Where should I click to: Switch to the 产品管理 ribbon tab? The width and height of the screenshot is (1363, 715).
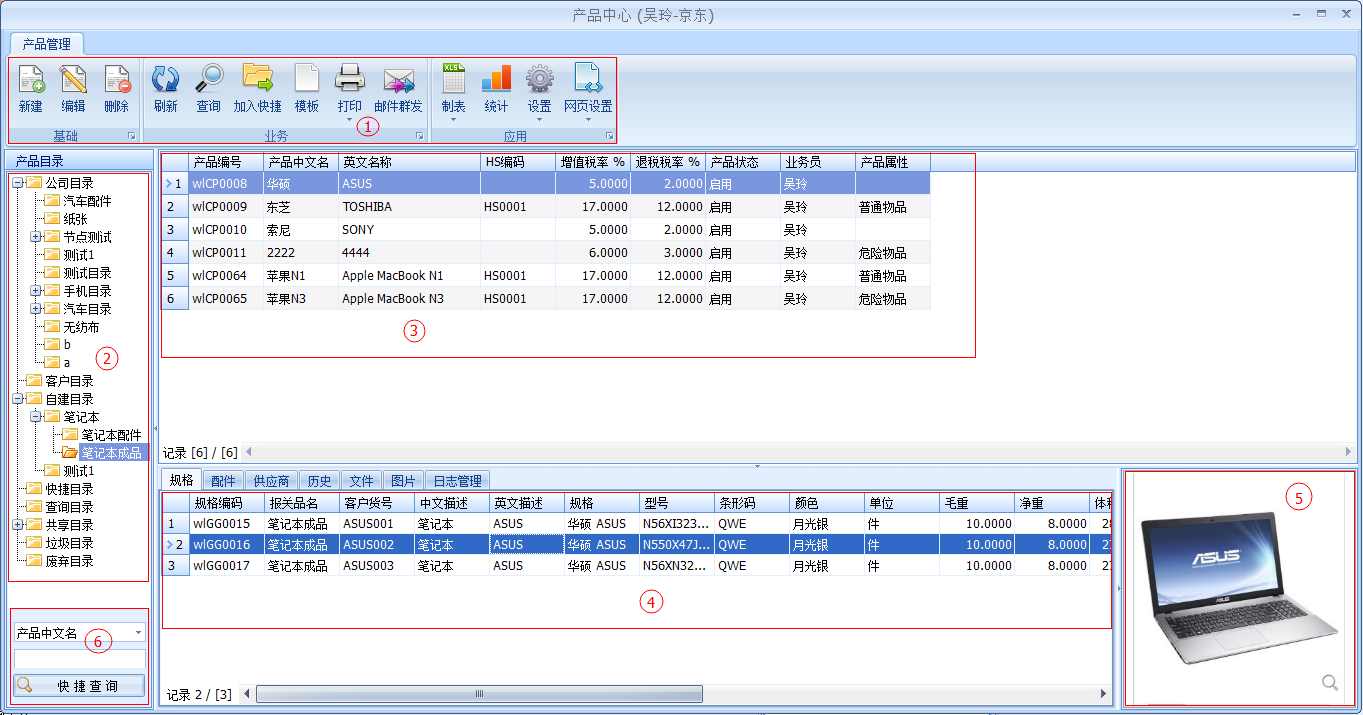pos(47,44)
